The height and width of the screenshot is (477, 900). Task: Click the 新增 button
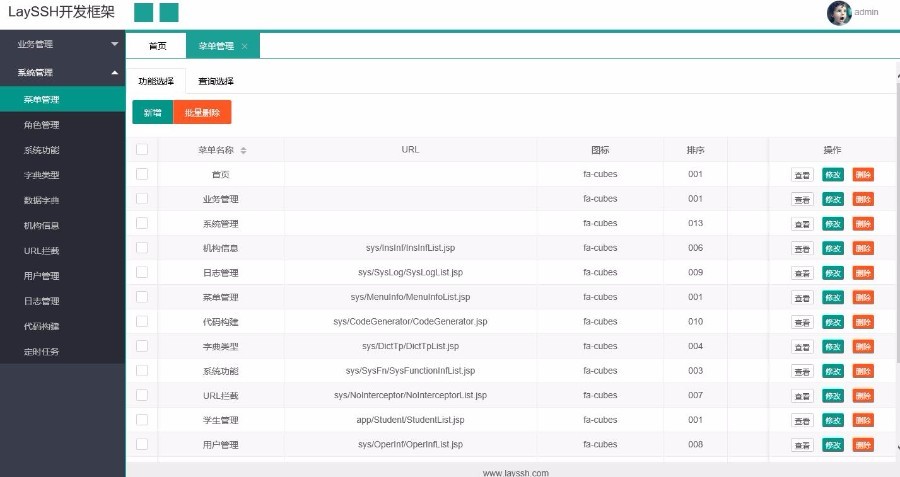point(153,113)
